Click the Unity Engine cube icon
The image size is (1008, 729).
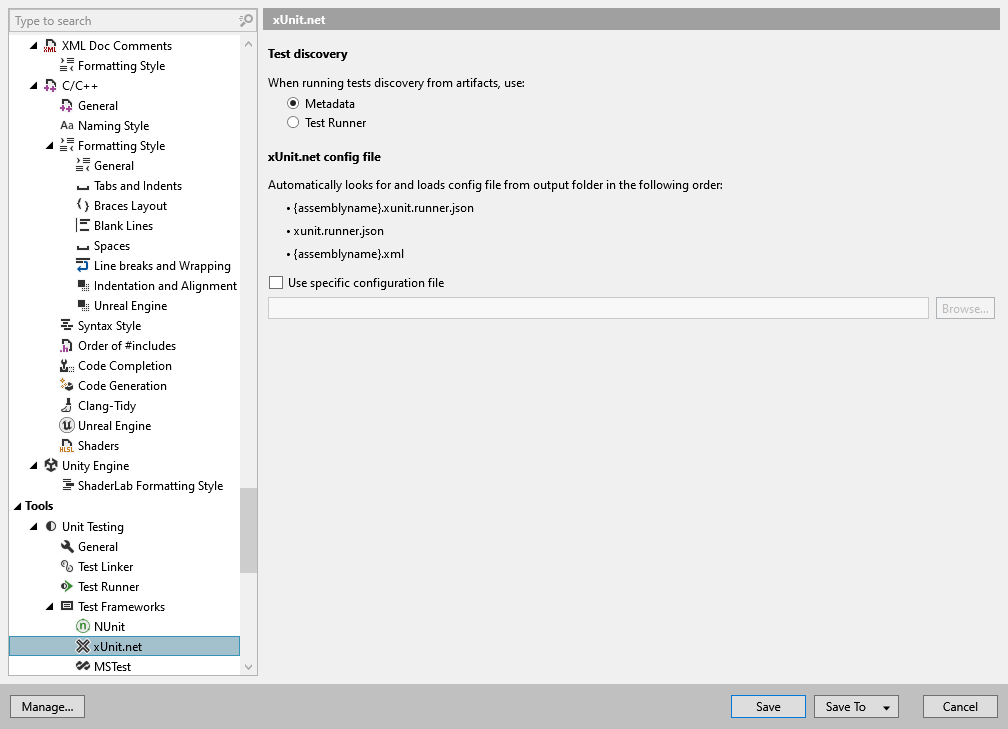click(51, 465)
